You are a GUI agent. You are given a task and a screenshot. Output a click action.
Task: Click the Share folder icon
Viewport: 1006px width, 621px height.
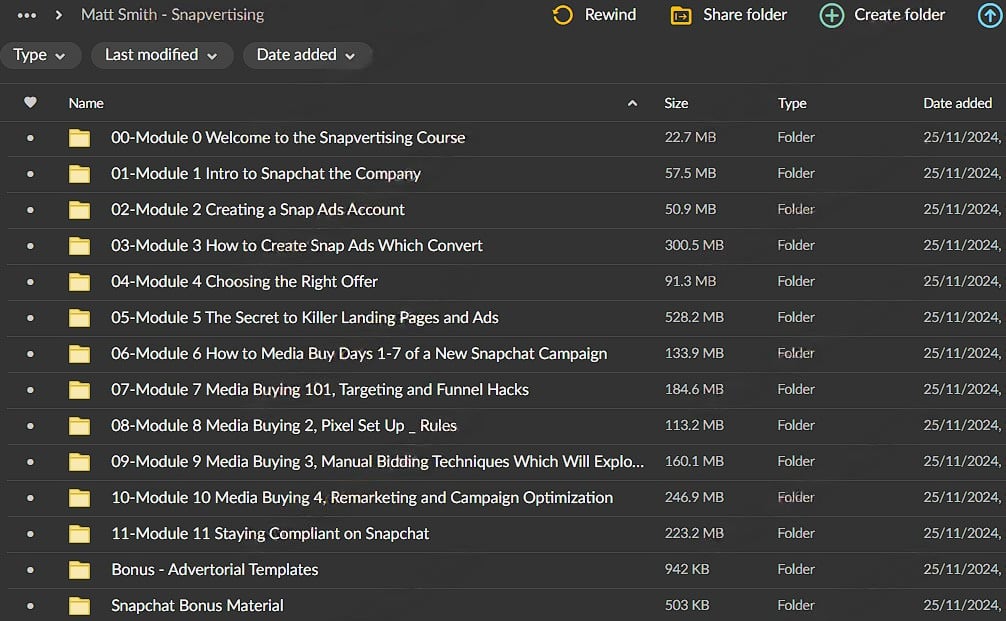(x=681, y=15)
